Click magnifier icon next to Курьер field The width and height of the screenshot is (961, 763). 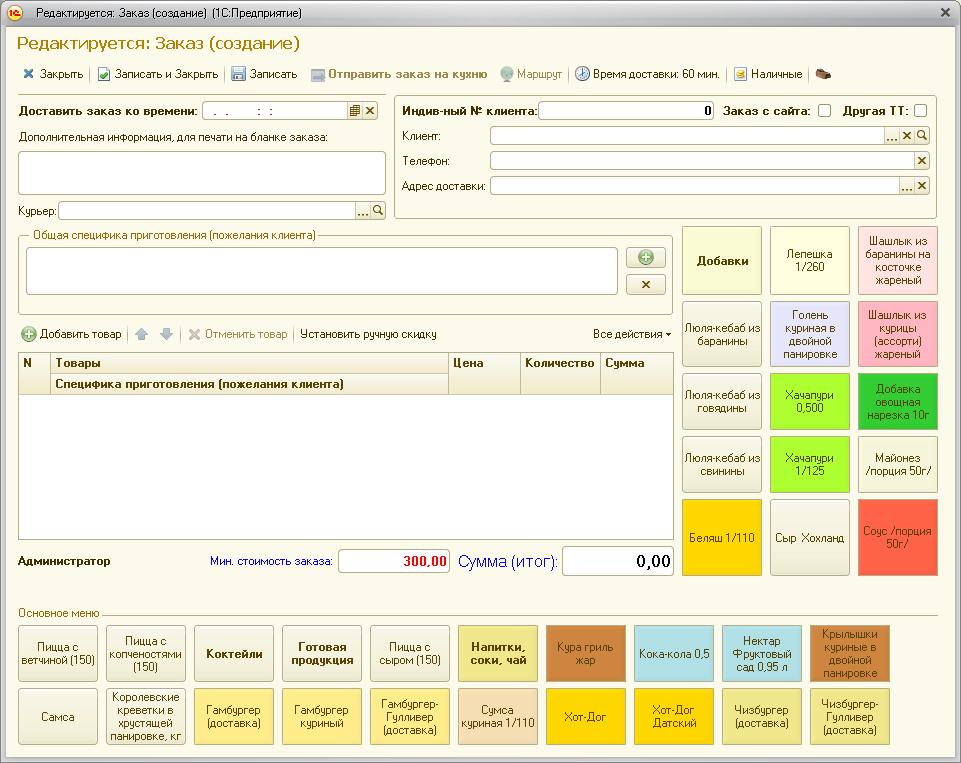click(x=378, y=211)
